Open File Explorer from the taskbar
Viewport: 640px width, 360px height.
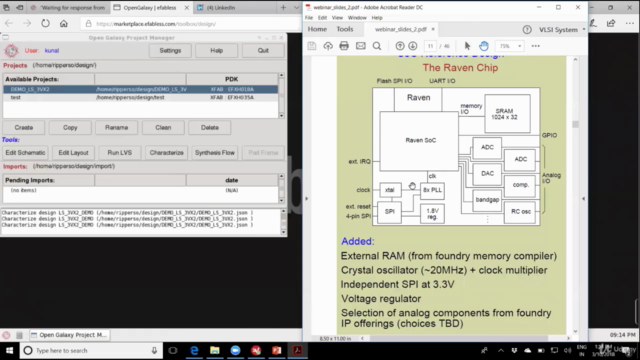[215, 350]
